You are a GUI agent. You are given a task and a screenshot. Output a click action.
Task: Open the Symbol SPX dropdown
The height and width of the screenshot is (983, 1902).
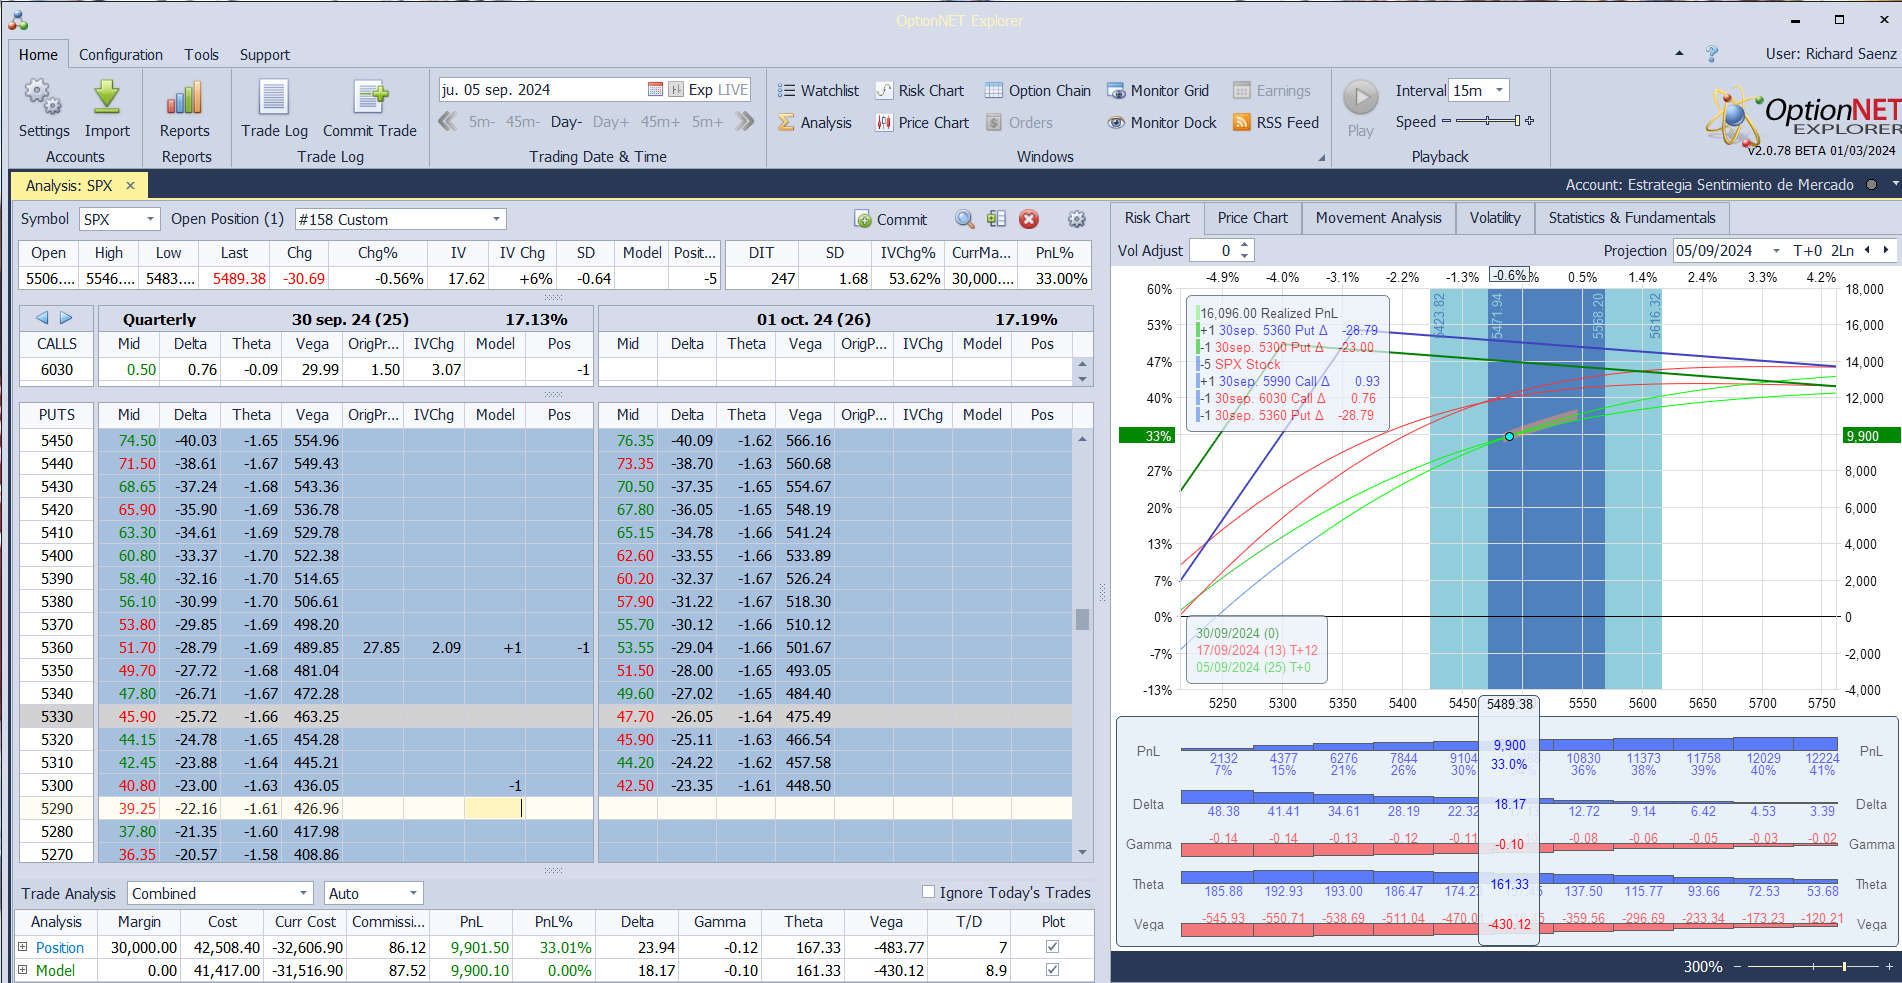click(150, 219)
